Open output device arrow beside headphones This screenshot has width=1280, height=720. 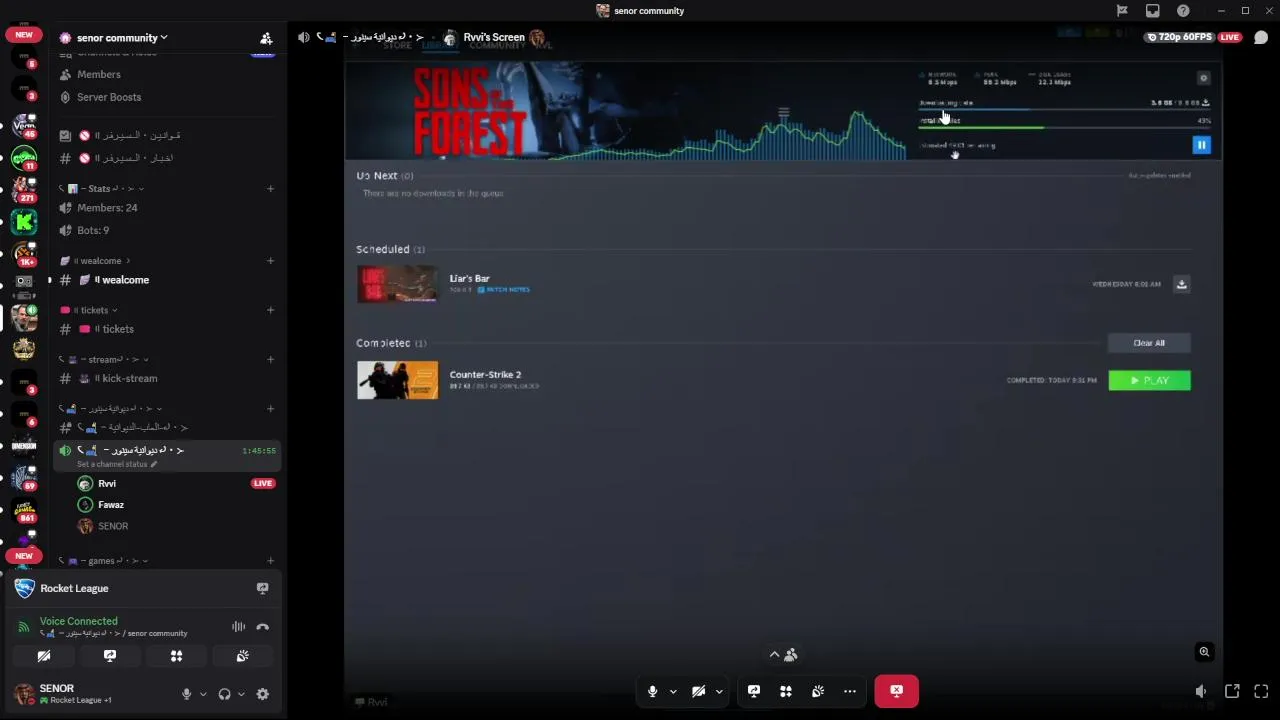point(241,694)
